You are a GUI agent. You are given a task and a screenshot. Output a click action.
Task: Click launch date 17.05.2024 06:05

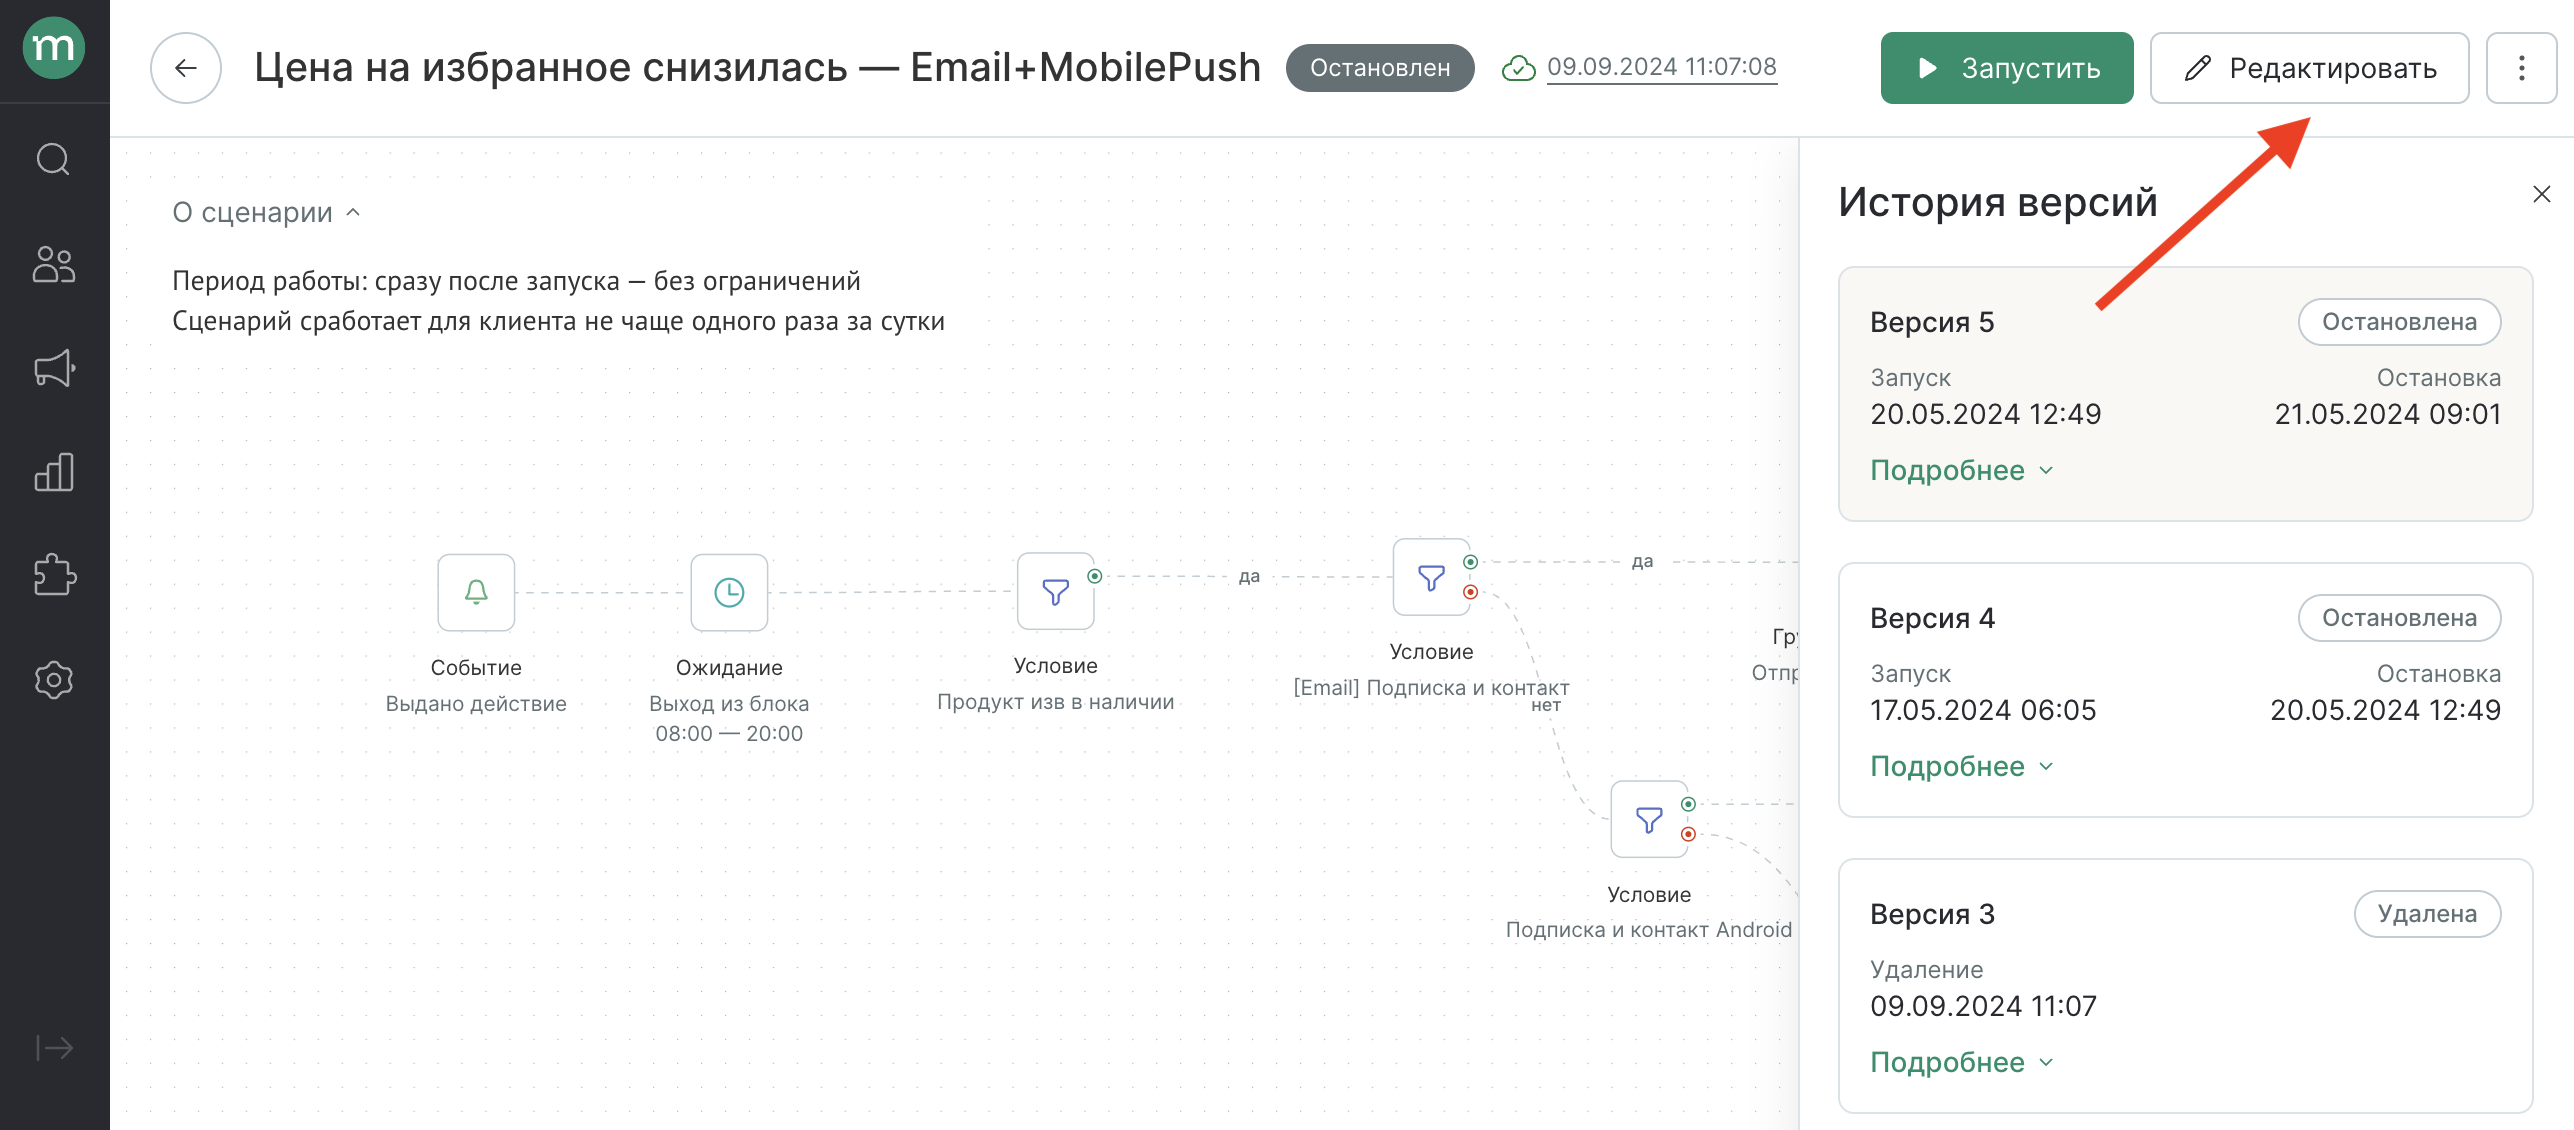[x=1983, y=710]
